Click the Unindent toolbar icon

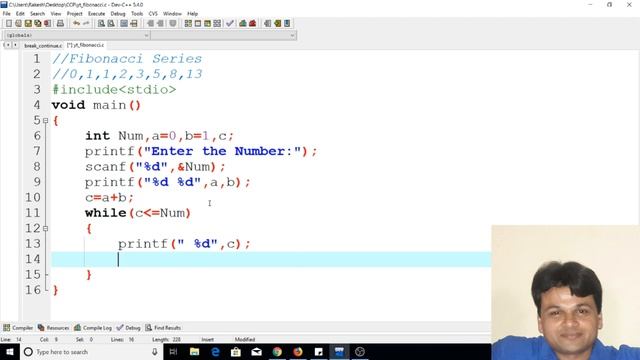coord(160,24)
